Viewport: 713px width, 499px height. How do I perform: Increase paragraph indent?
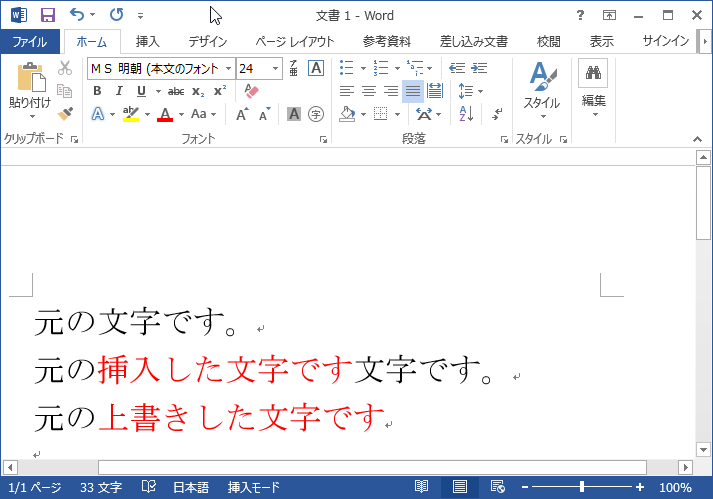(x=479, y=68)
